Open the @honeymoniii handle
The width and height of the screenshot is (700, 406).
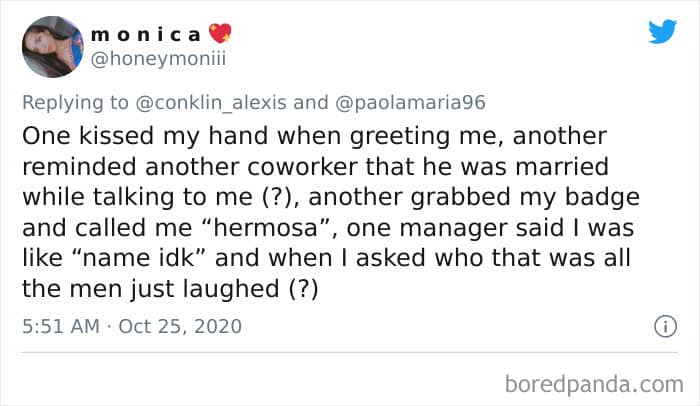tap(158, 58)
